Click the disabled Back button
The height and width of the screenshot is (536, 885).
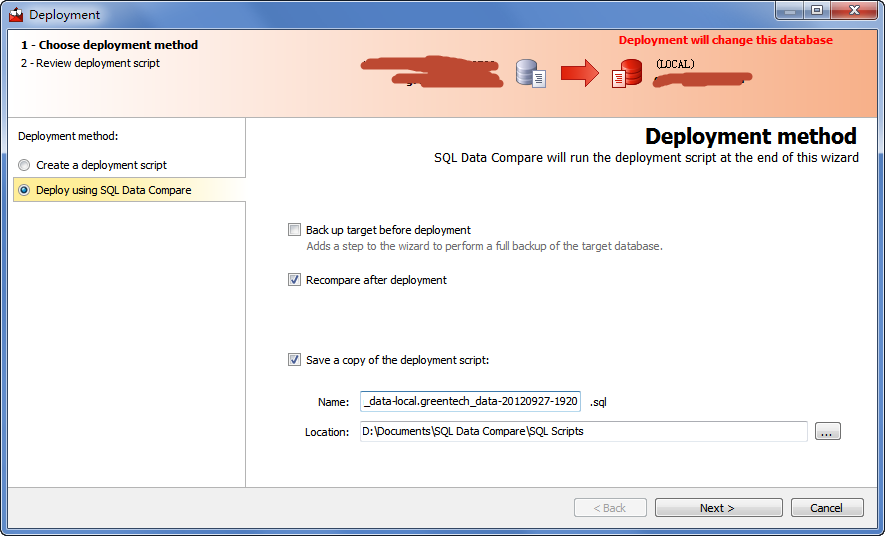[x=610, y=508]
